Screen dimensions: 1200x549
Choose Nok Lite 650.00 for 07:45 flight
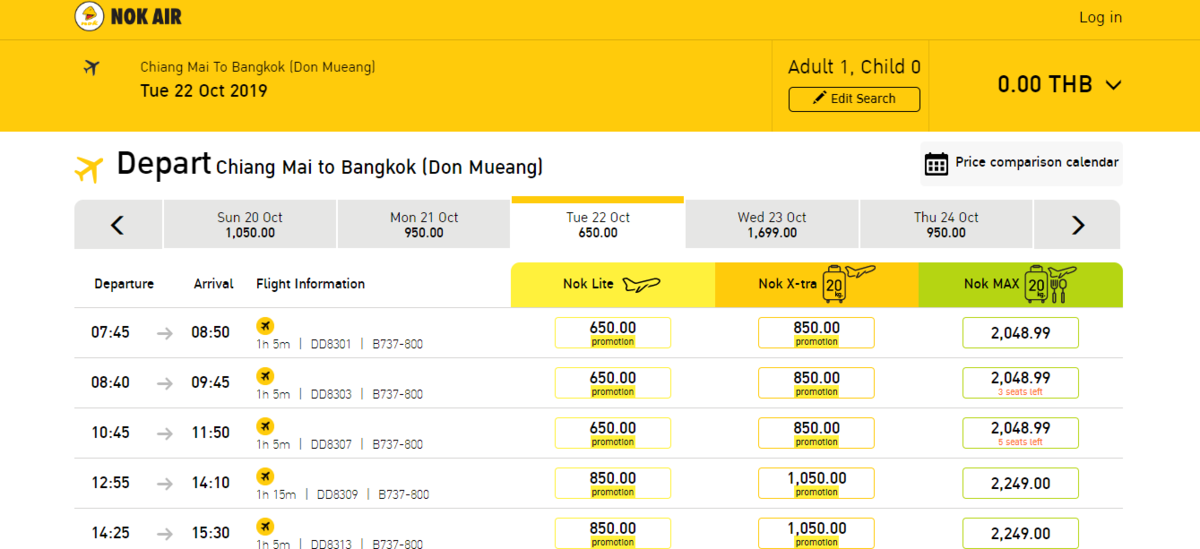pos(613,333)
